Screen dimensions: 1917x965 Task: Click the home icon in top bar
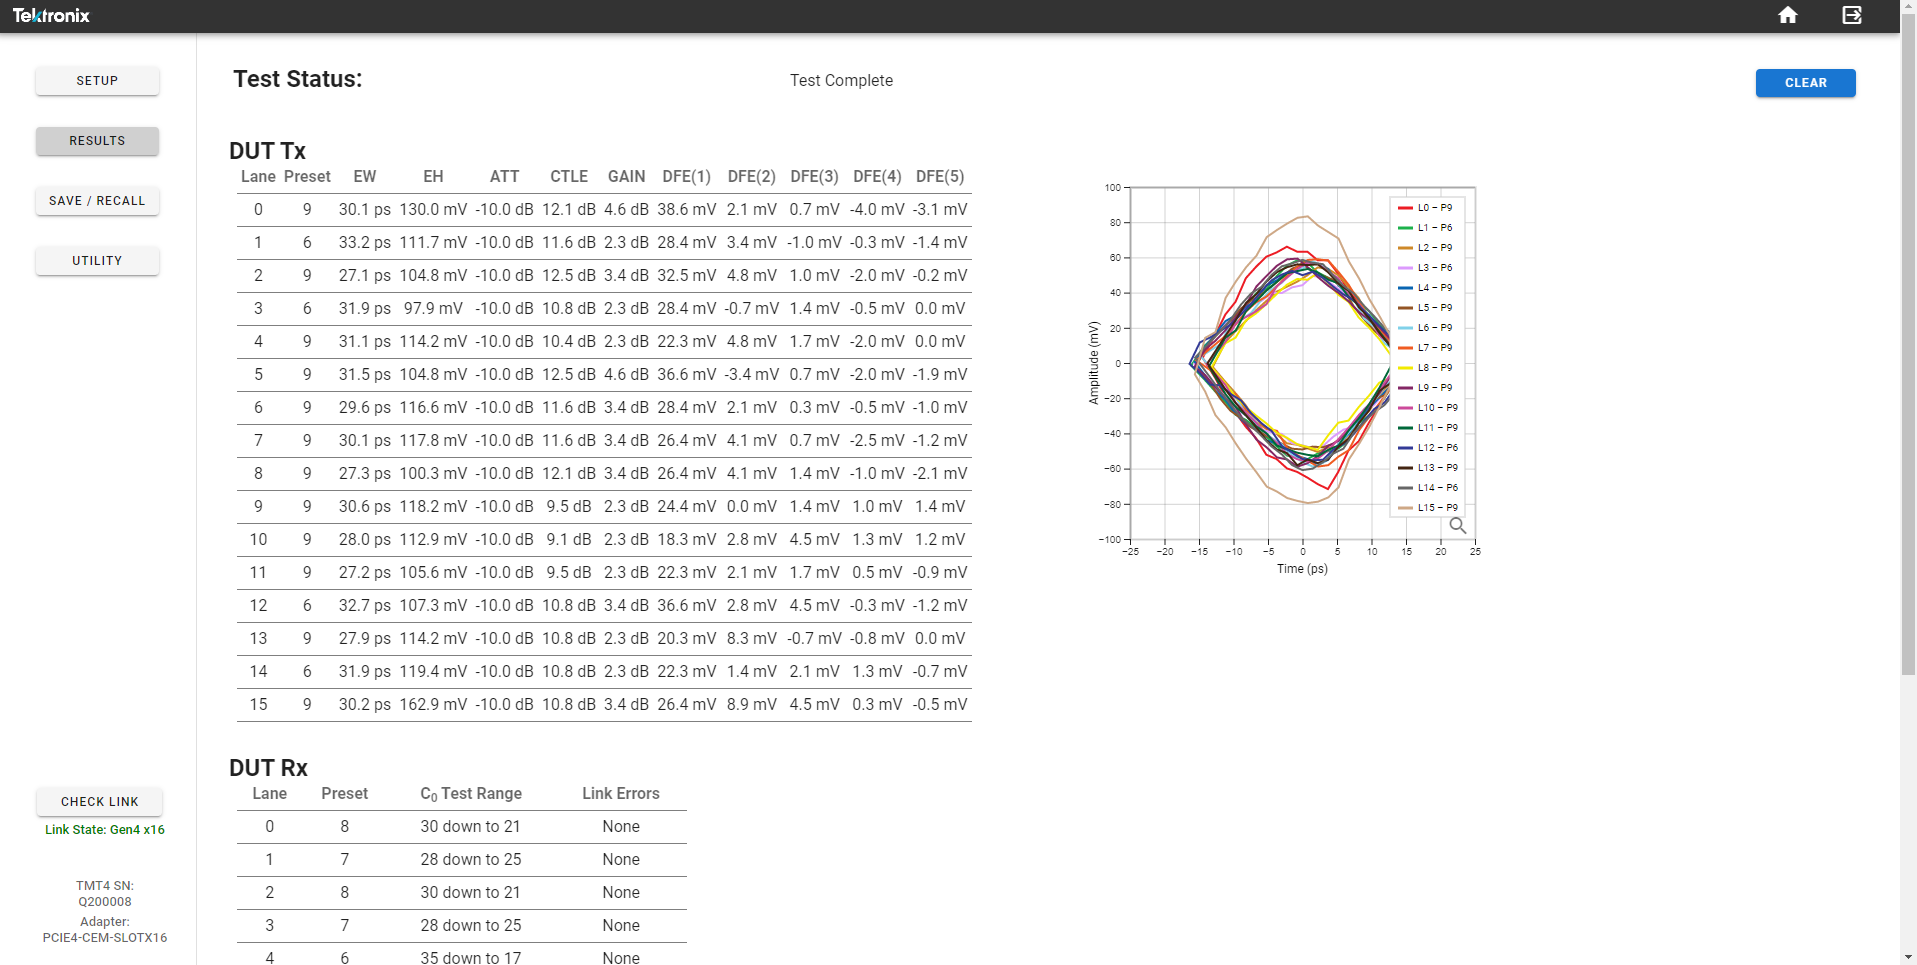pos(1788,15)
